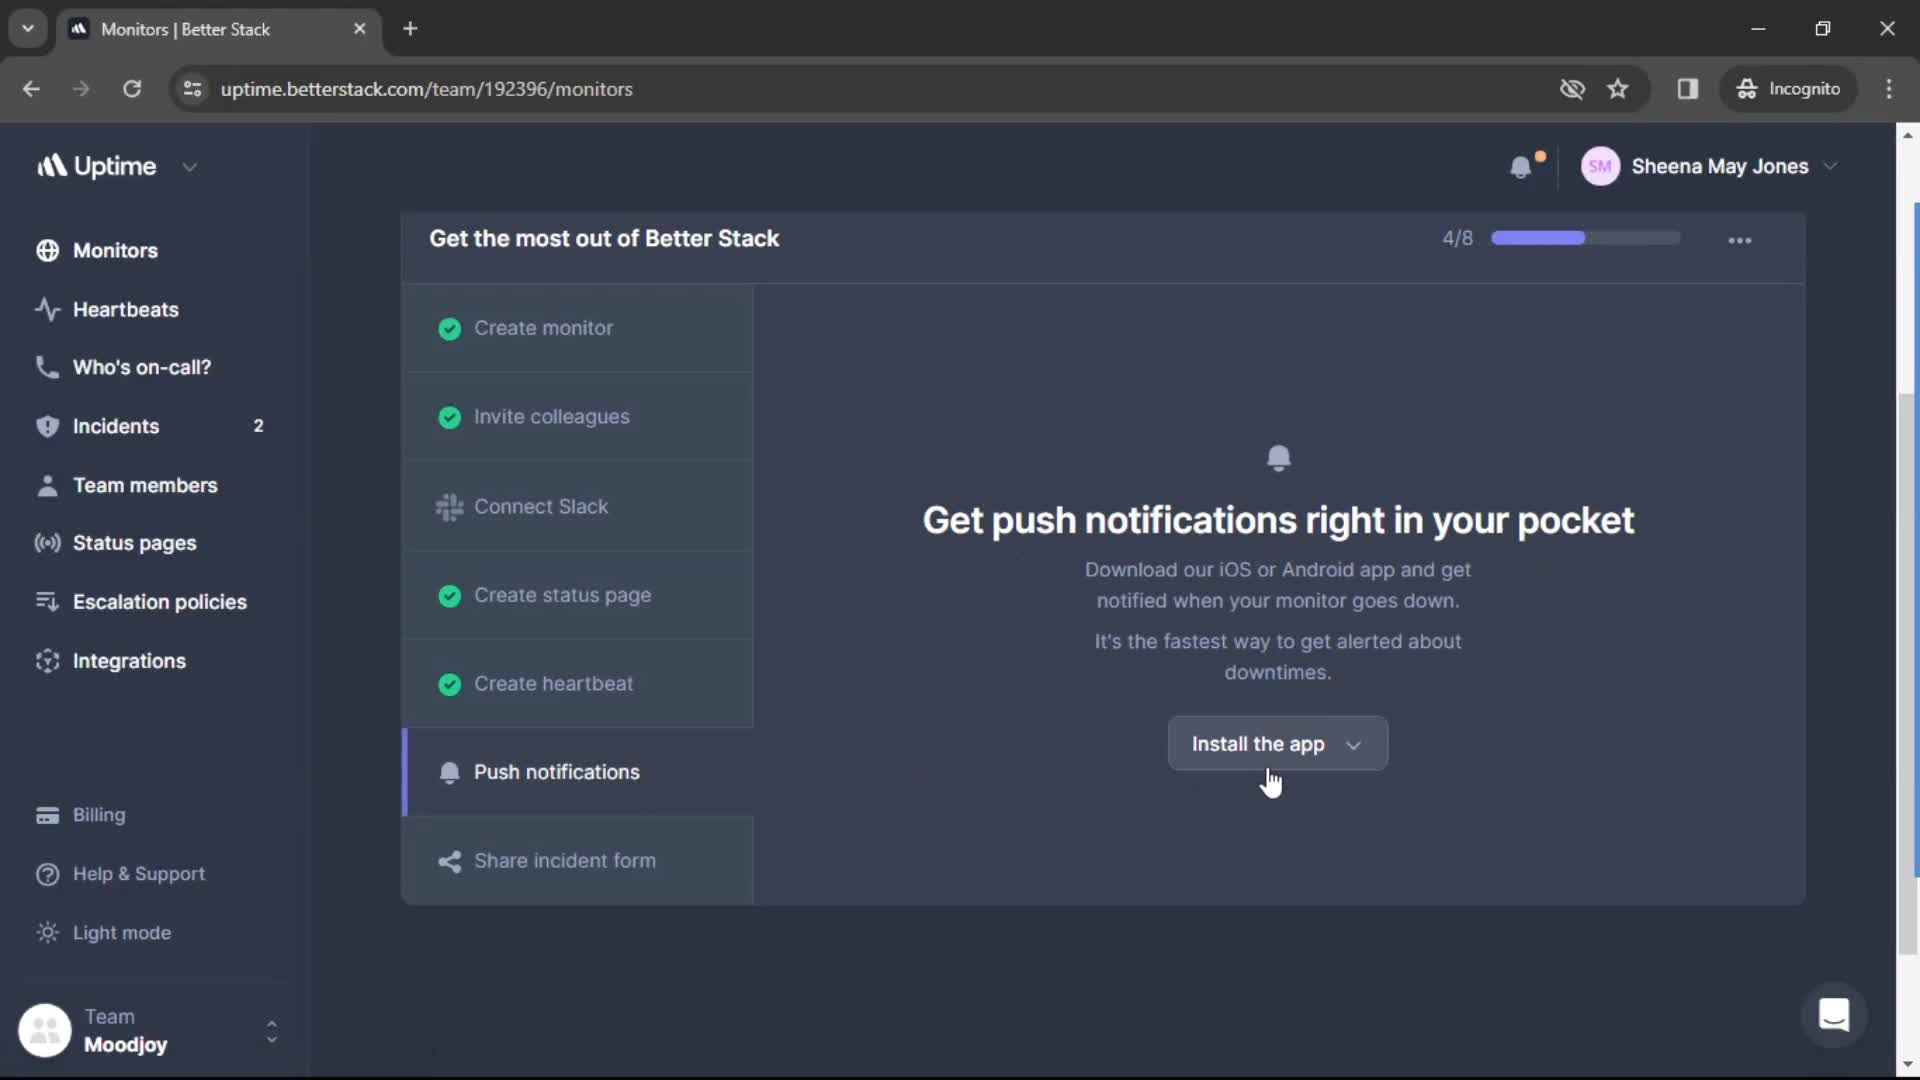Select the Invite colleagues step
The image size is (1920, 1080).
[578, 417]
